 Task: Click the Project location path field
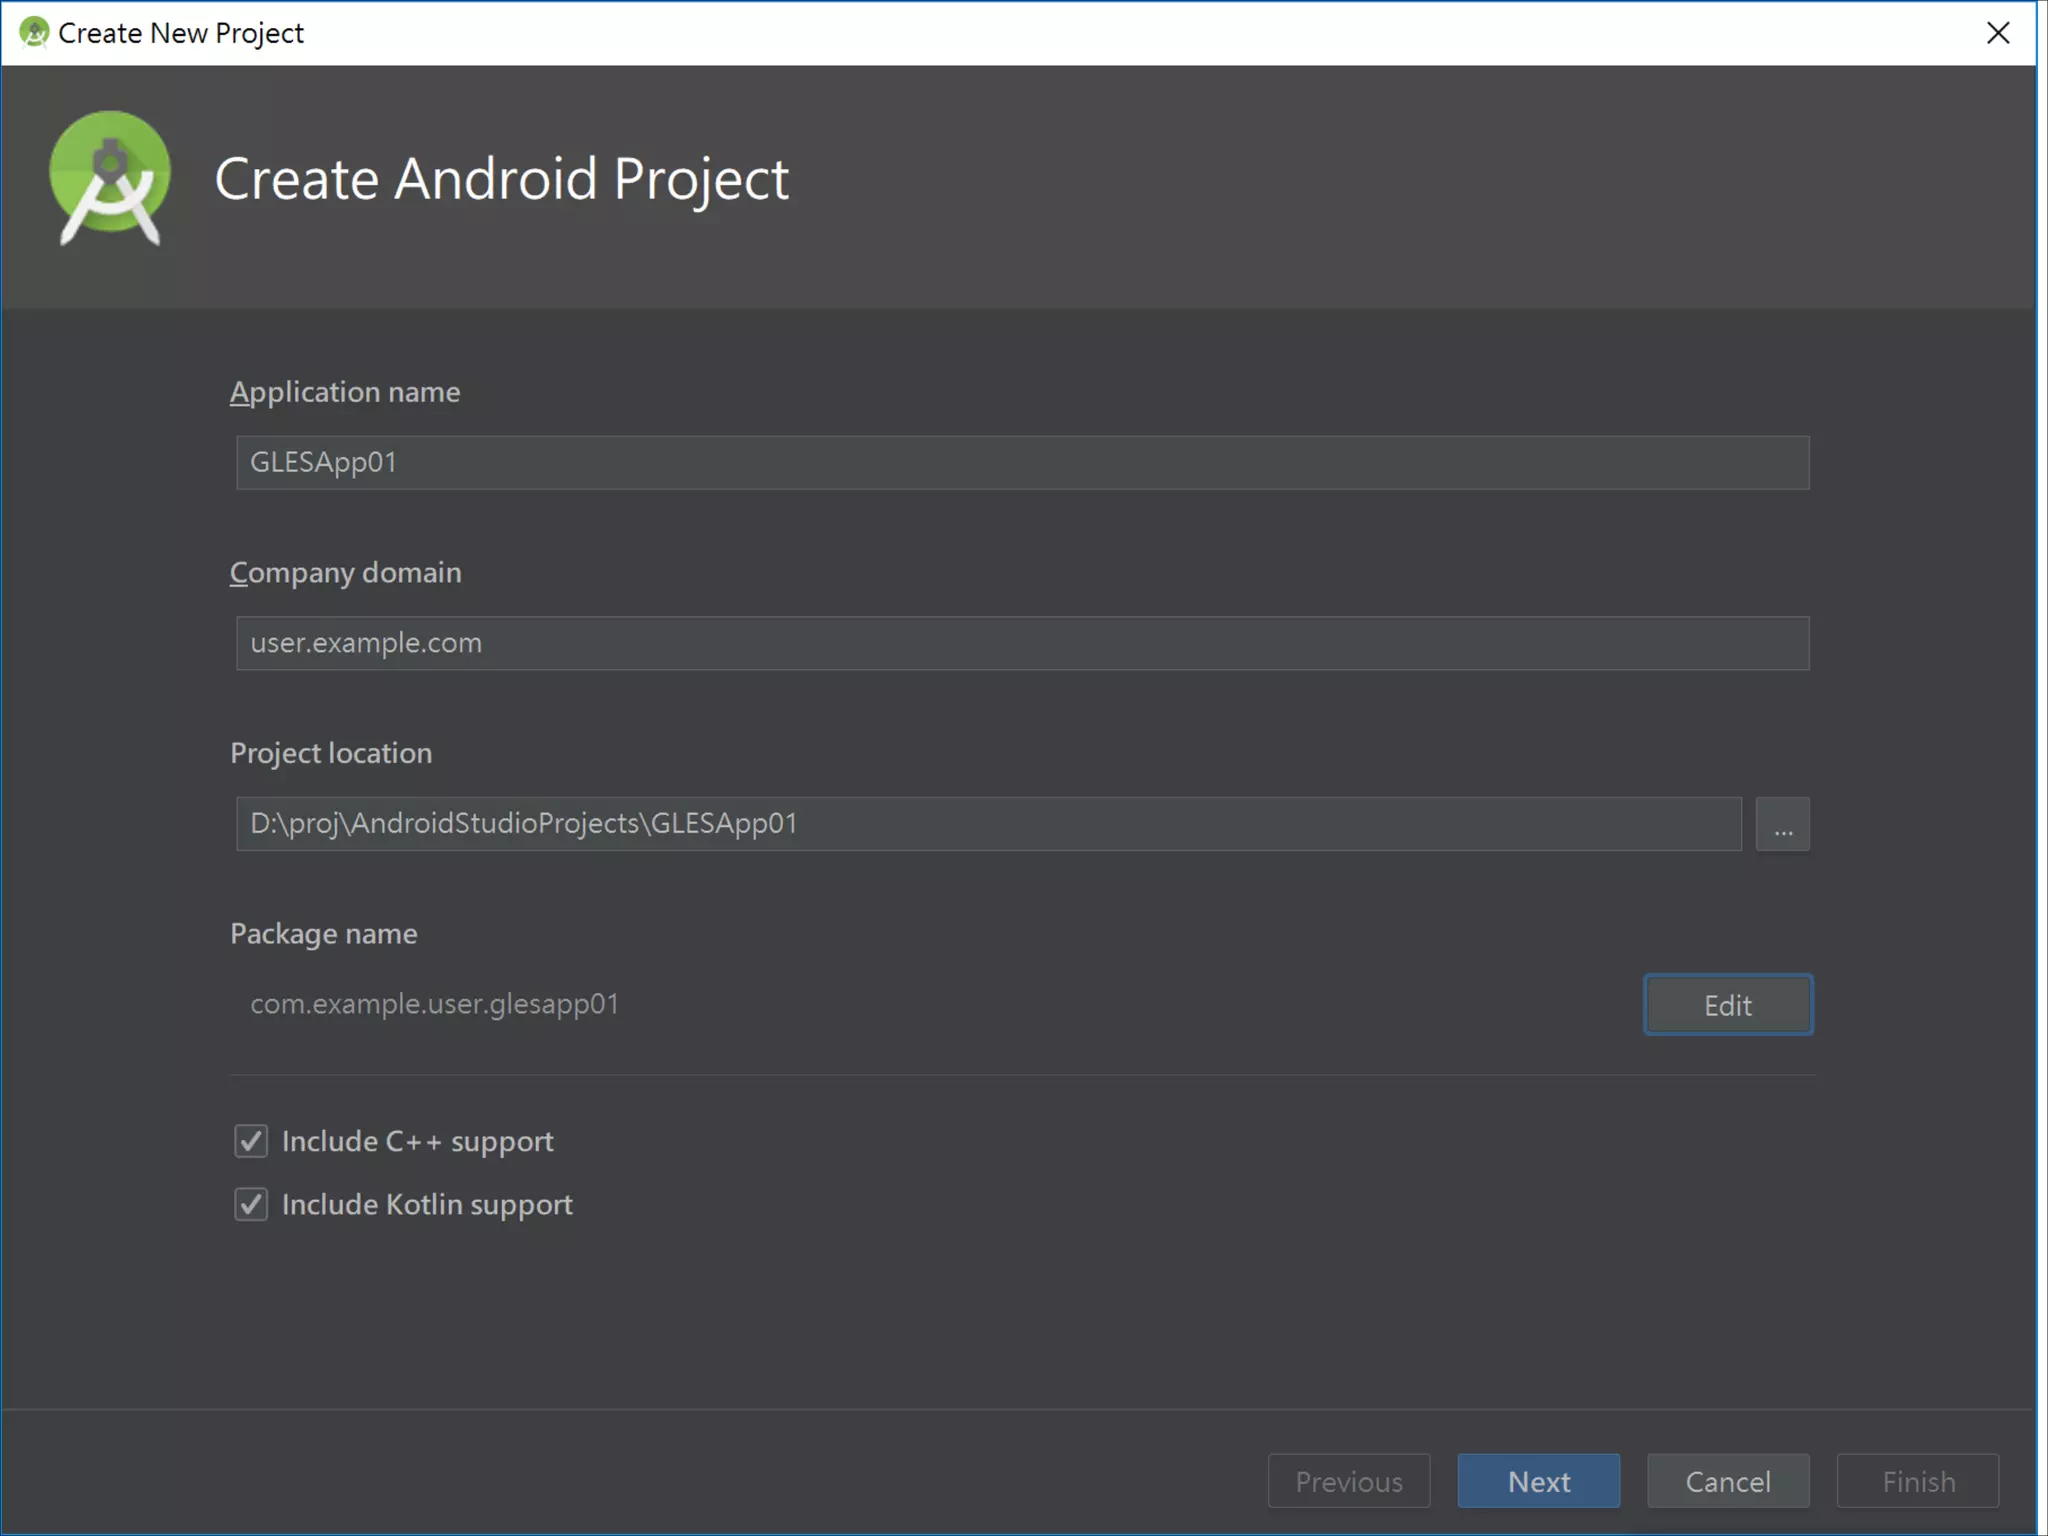pos(988,824)
